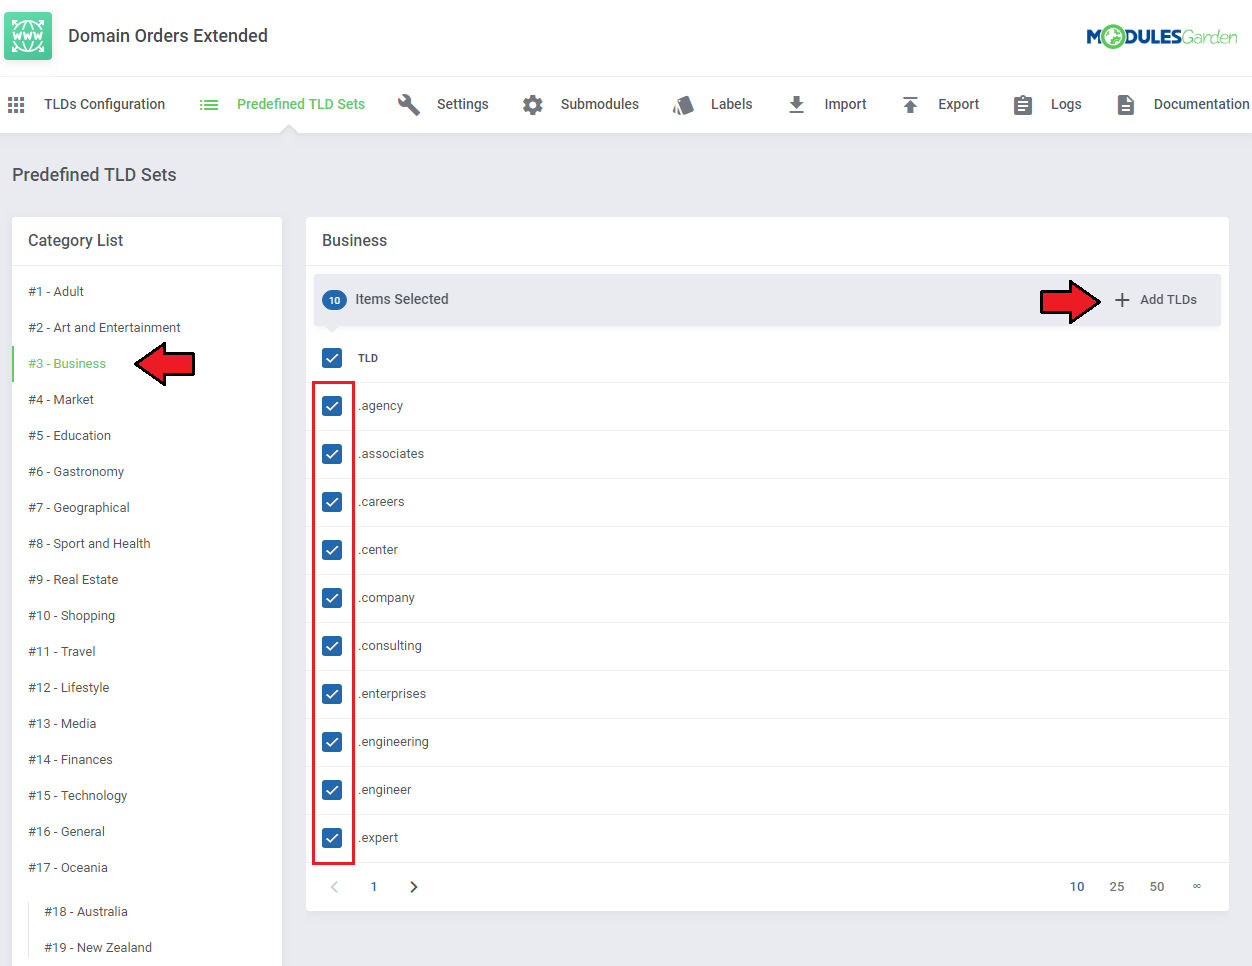Open the Export tab
Viewport: 1252px width, 966px height.
click(x=959, y=105)
